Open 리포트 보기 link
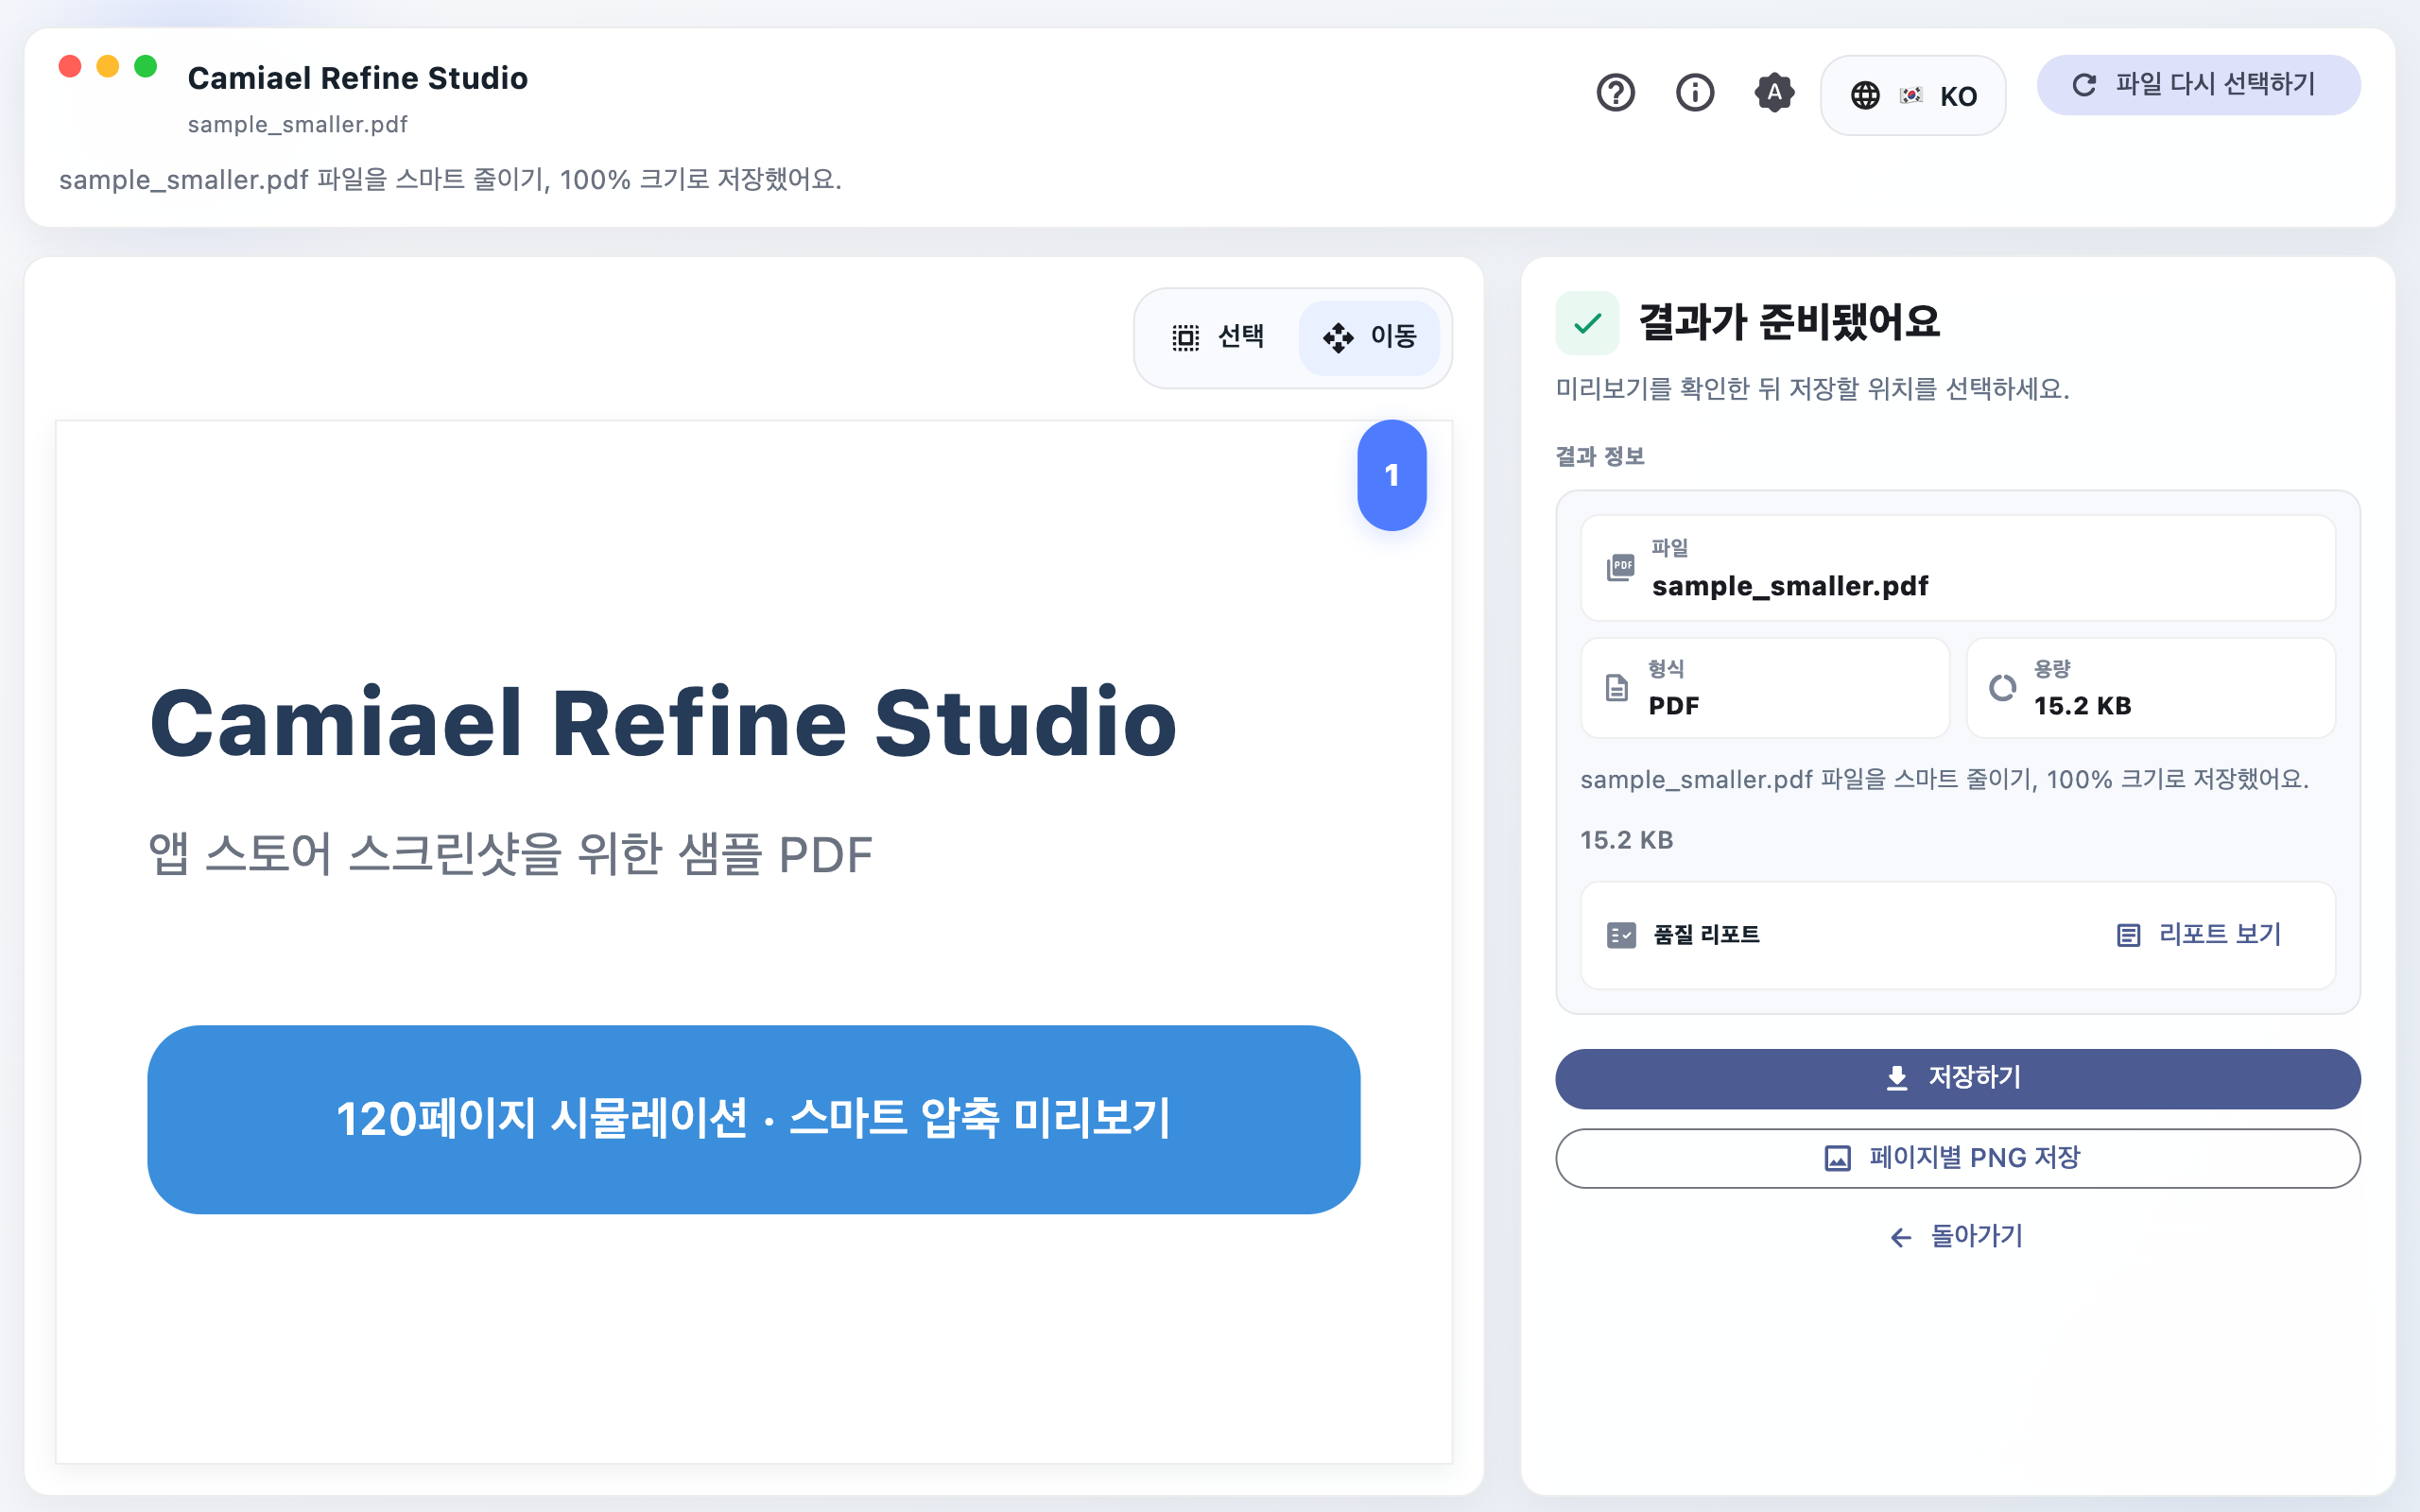 point(2199,935)
